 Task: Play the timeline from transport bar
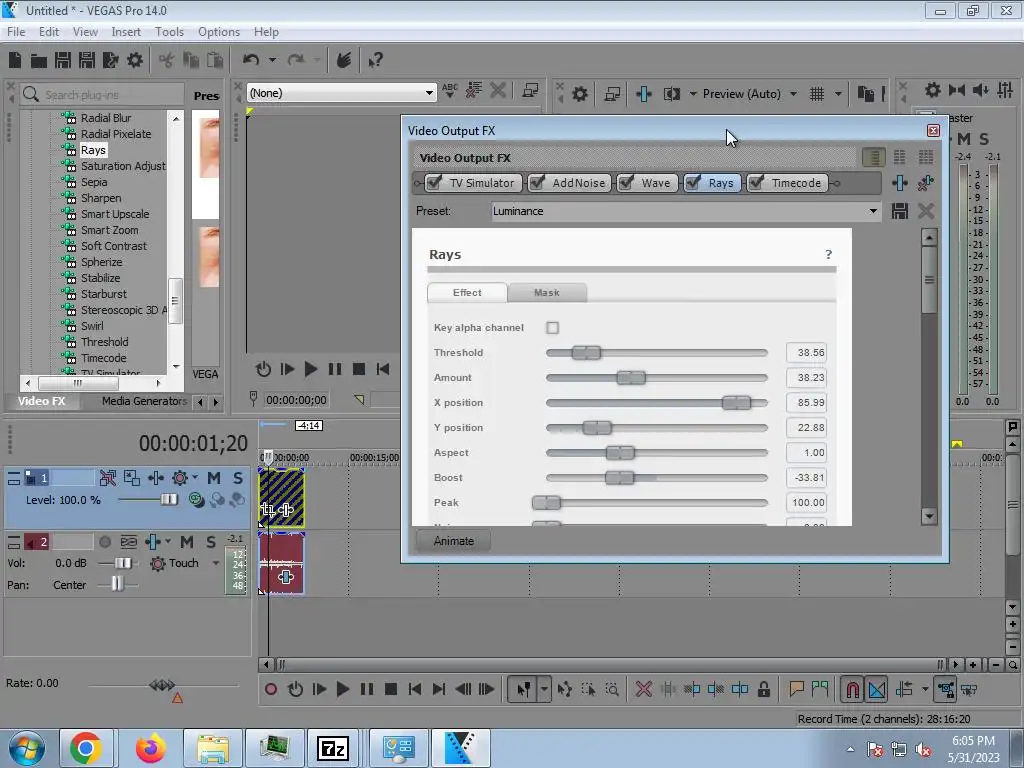pyautogui.click(x=342, y=689)
